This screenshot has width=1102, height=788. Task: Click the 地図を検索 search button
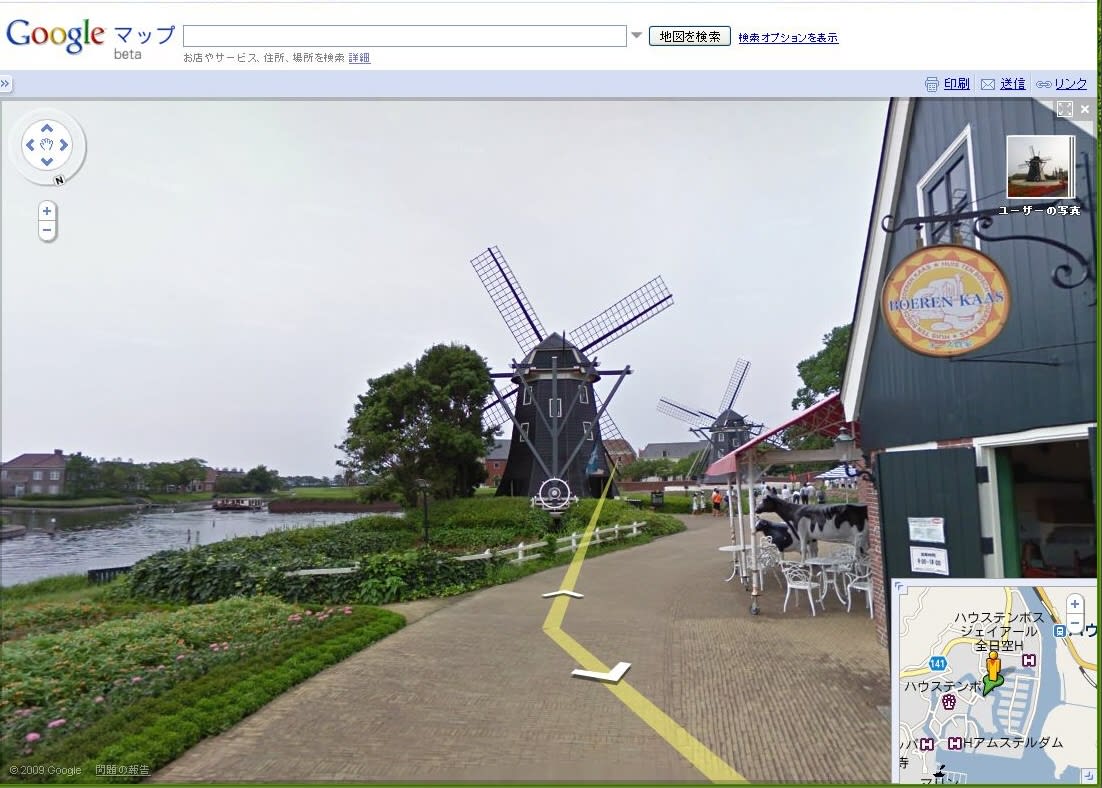click(690, 36)
